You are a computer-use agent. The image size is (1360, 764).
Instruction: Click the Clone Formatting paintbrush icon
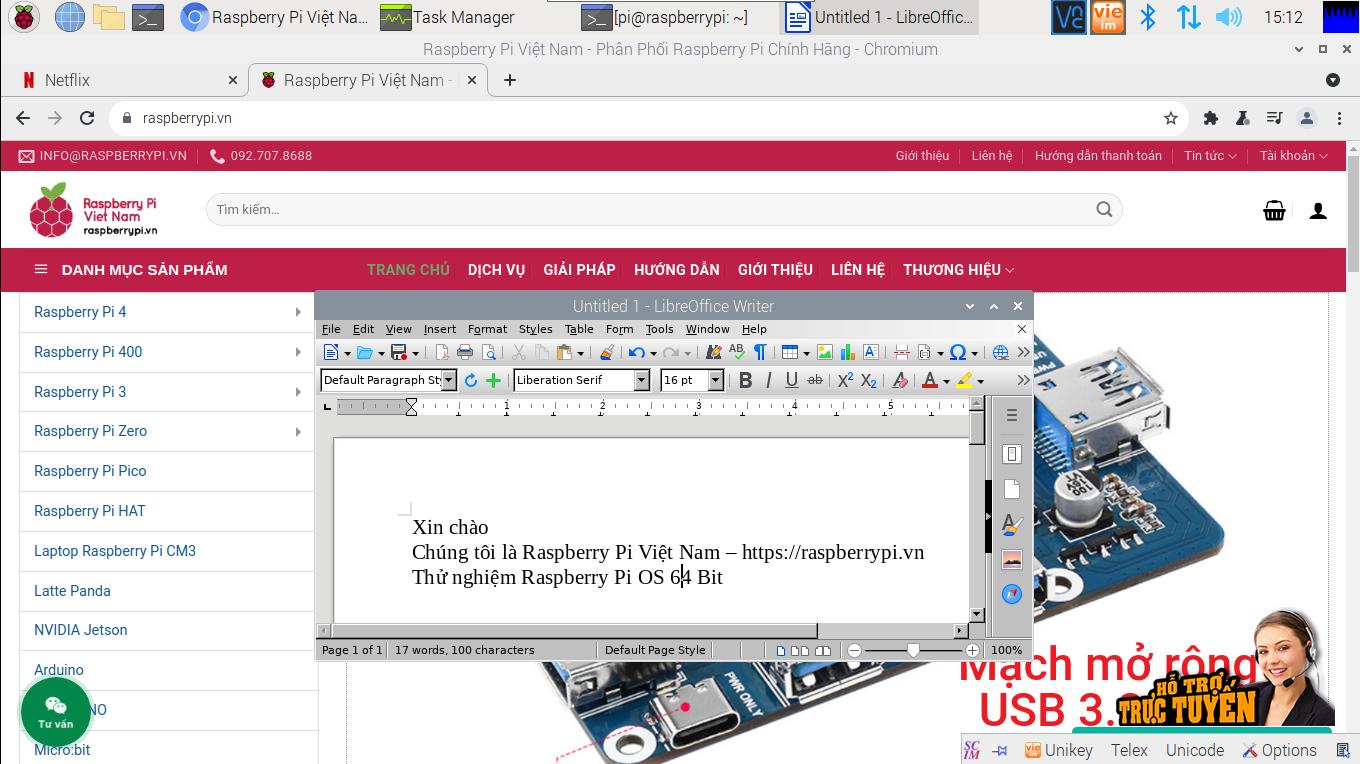[x=606, y=352]
